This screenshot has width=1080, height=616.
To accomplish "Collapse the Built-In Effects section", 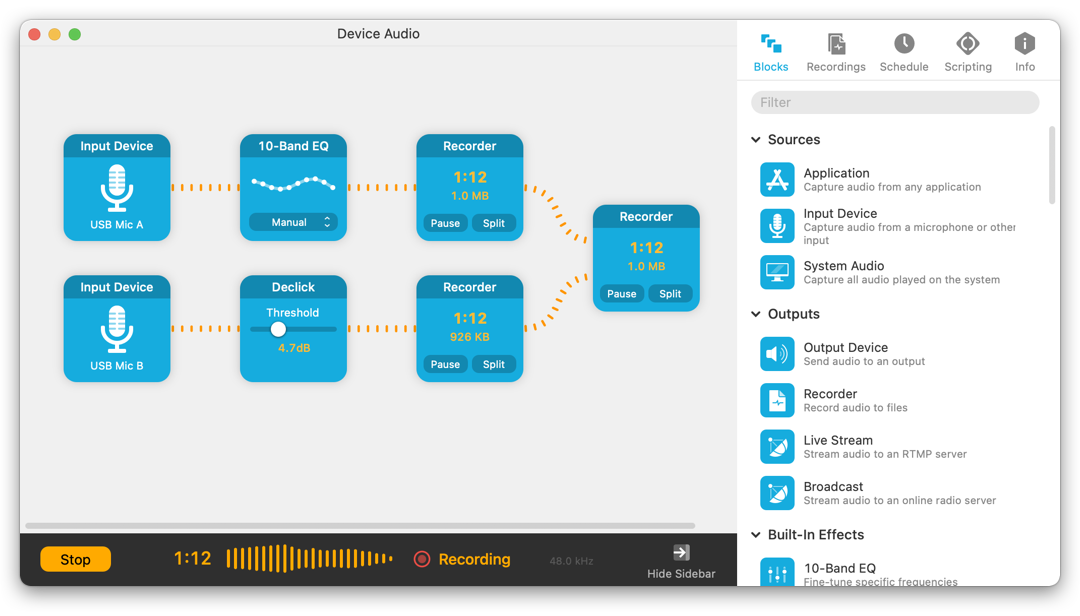I will (756, 535).
